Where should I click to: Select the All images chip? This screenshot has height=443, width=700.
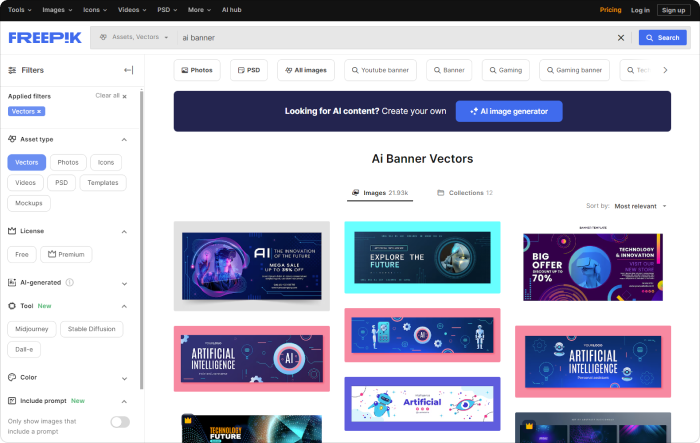pyautogui.click(x=306, y=70)
